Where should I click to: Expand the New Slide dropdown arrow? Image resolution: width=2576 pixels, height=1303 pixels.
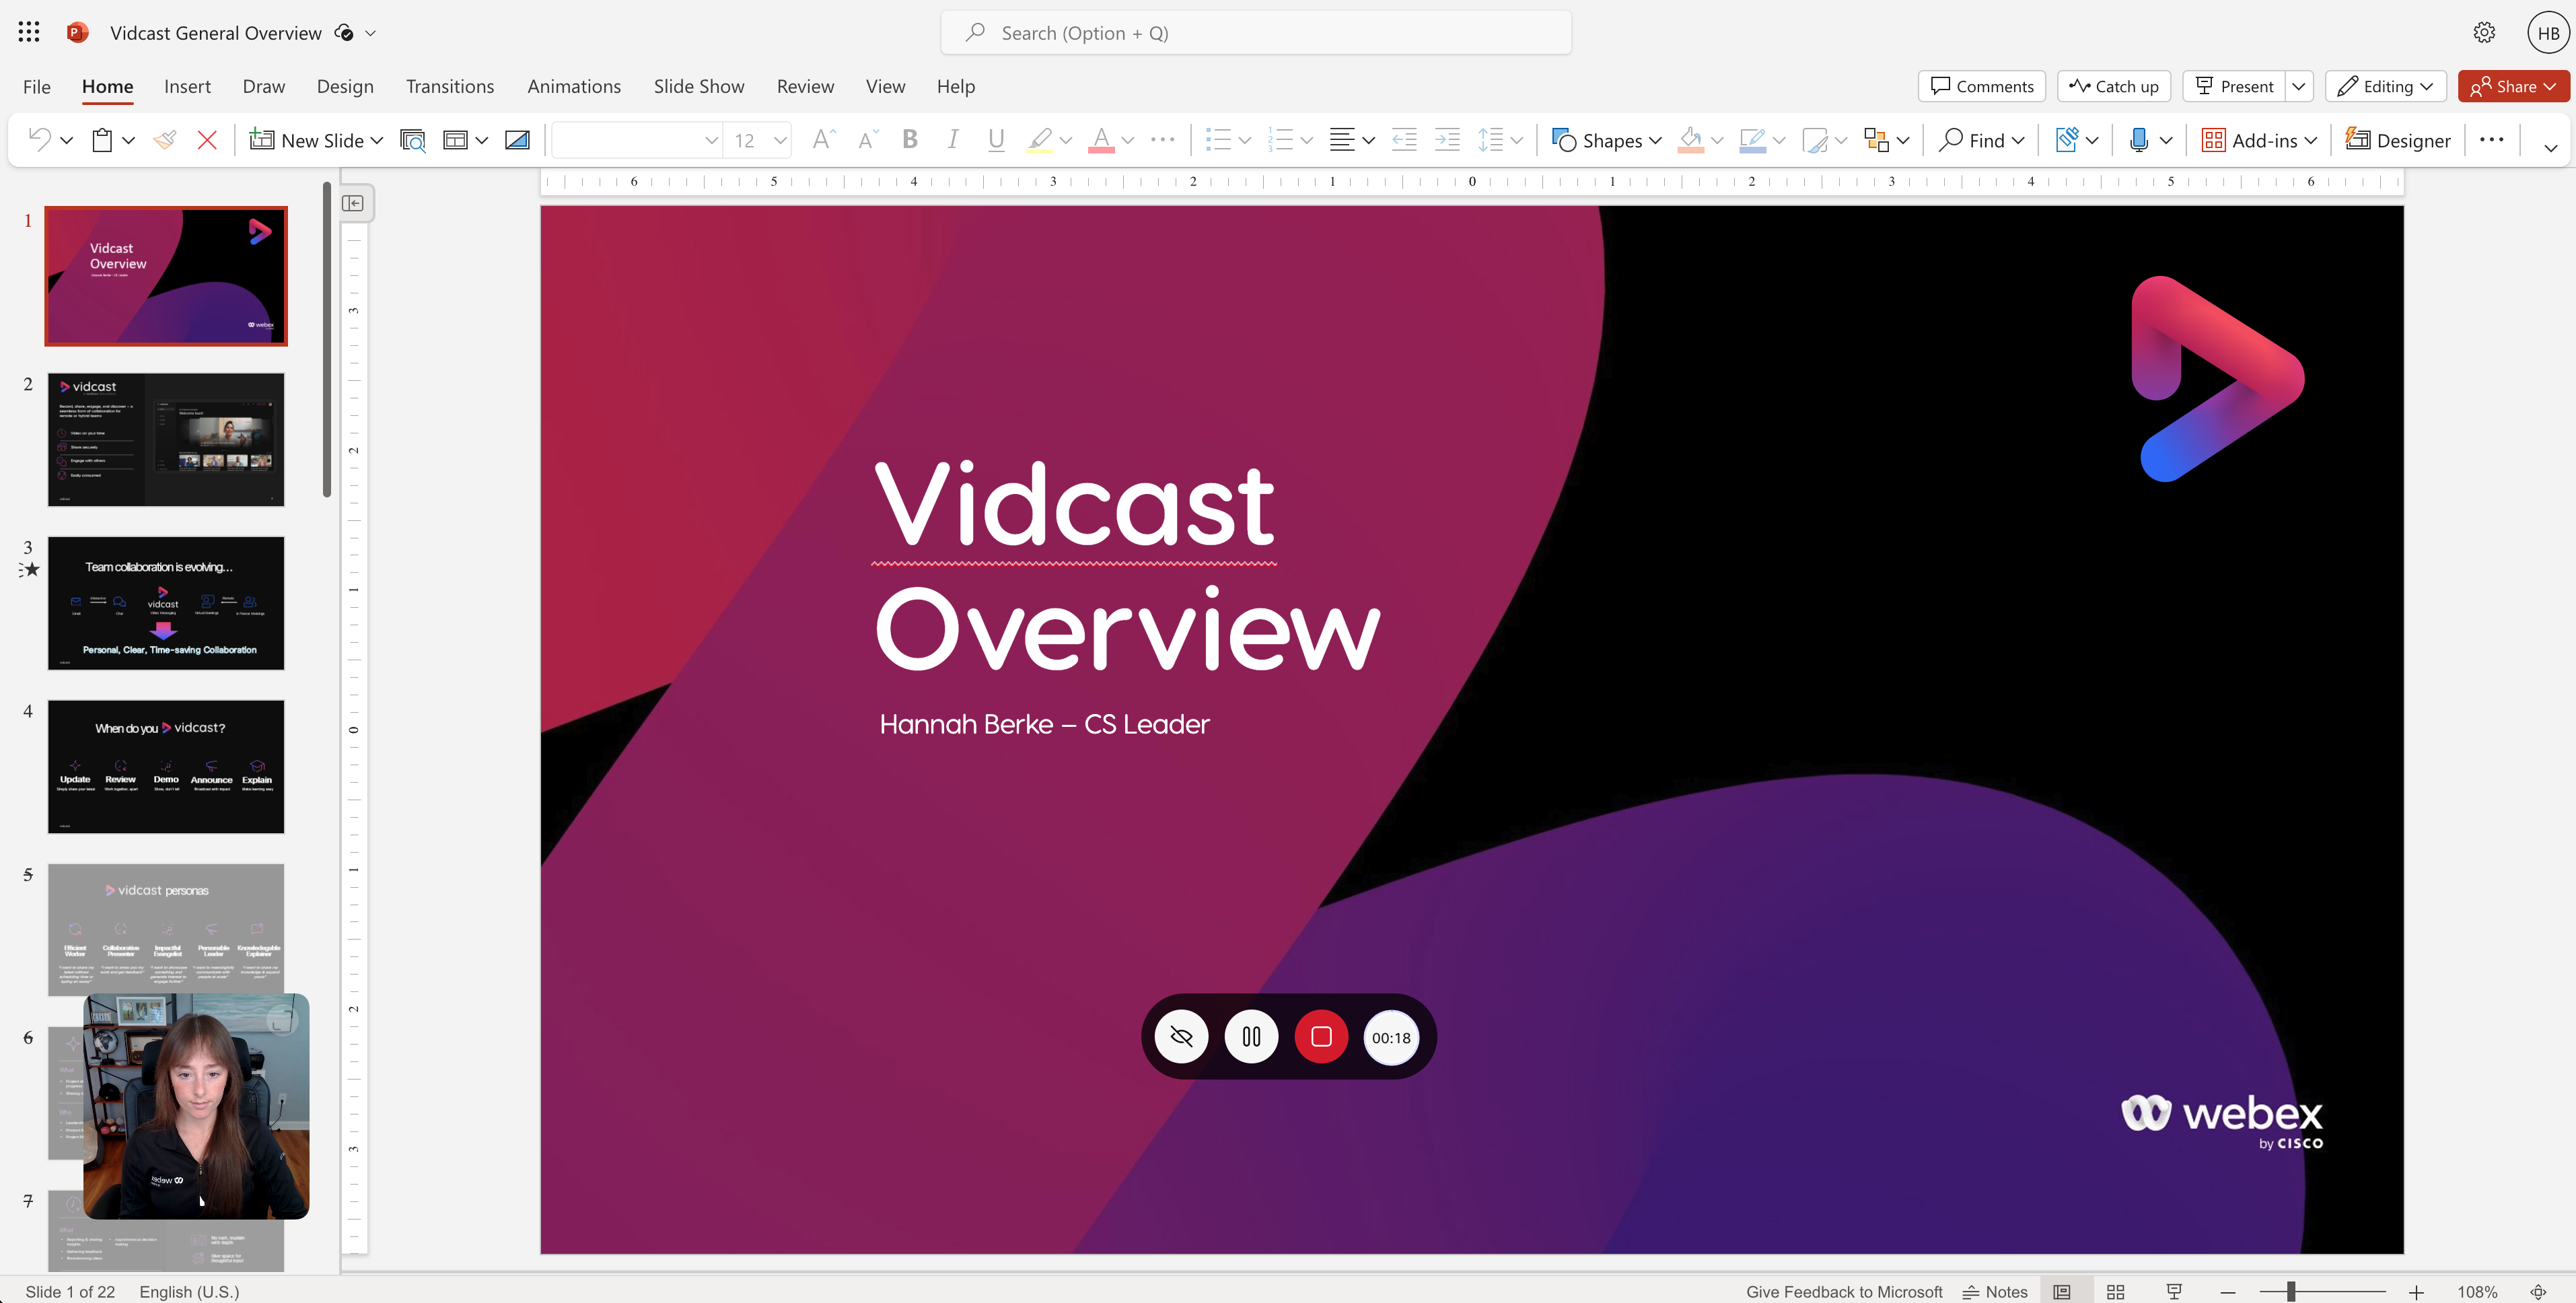point(377,140)
